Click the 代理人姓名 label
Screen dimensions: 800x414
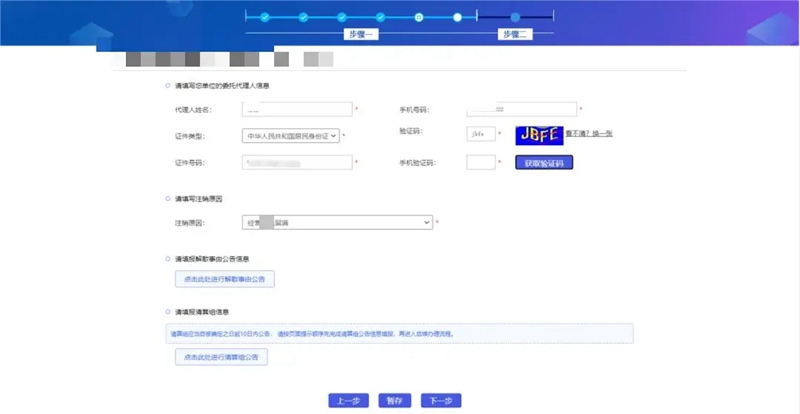tap(193, 110)
